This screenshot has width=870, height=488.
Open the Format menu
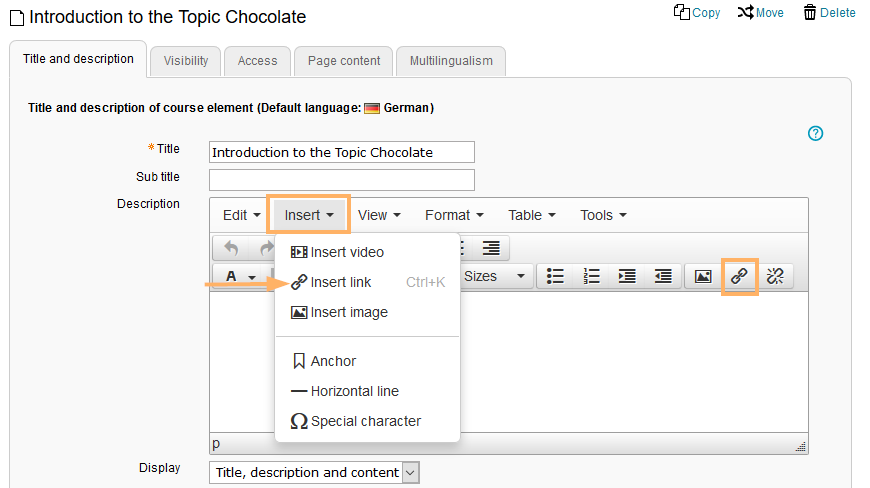[x=454, y=215]
